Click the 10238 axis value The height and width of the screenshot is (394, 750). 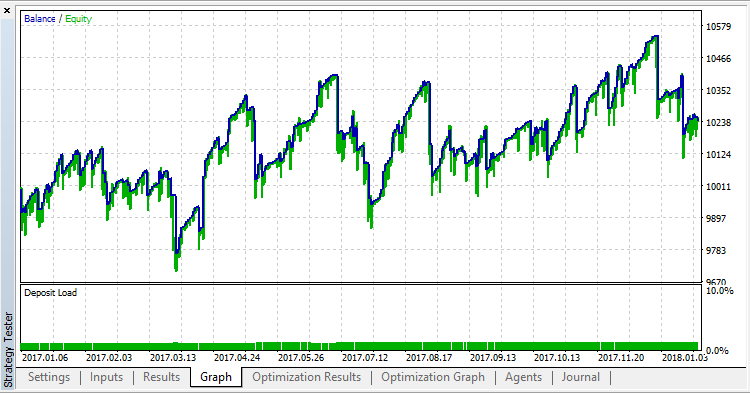[718, 123]
